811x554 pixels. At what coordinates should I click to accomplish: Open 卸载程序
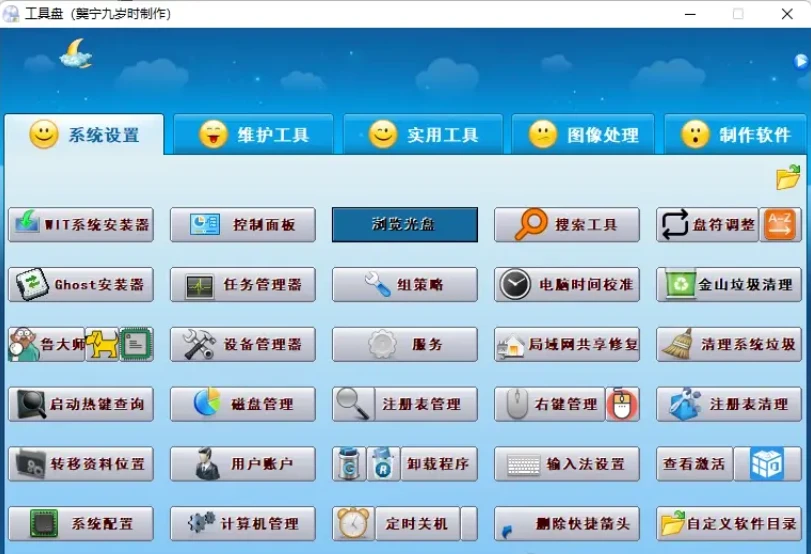click(439, 463)
